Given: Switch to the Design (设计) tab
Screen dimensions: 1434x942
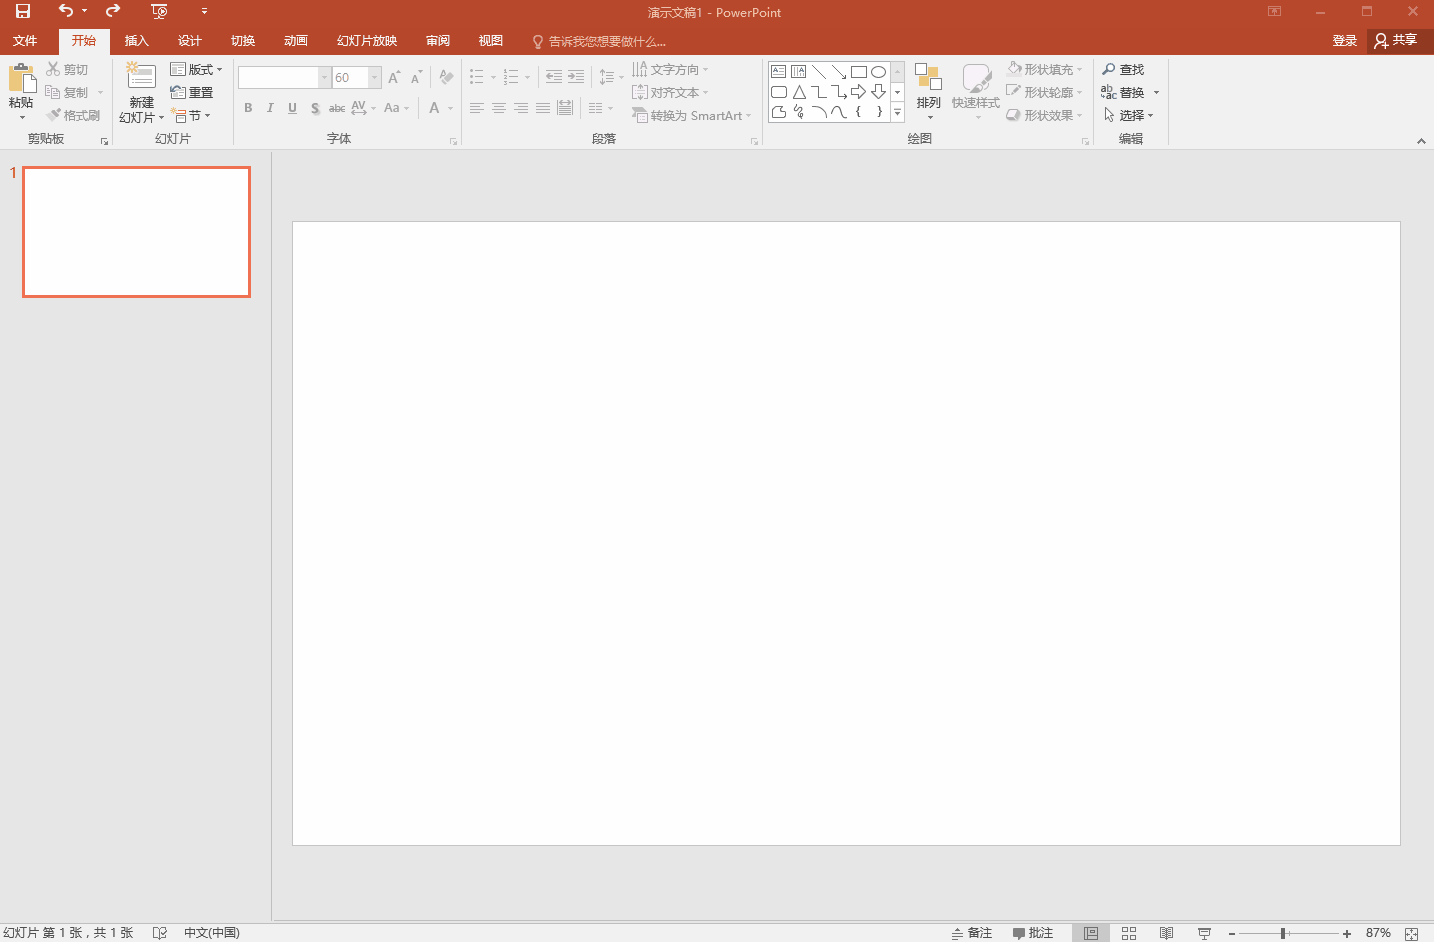Looking at the screenshot, I should pos(189,41).
